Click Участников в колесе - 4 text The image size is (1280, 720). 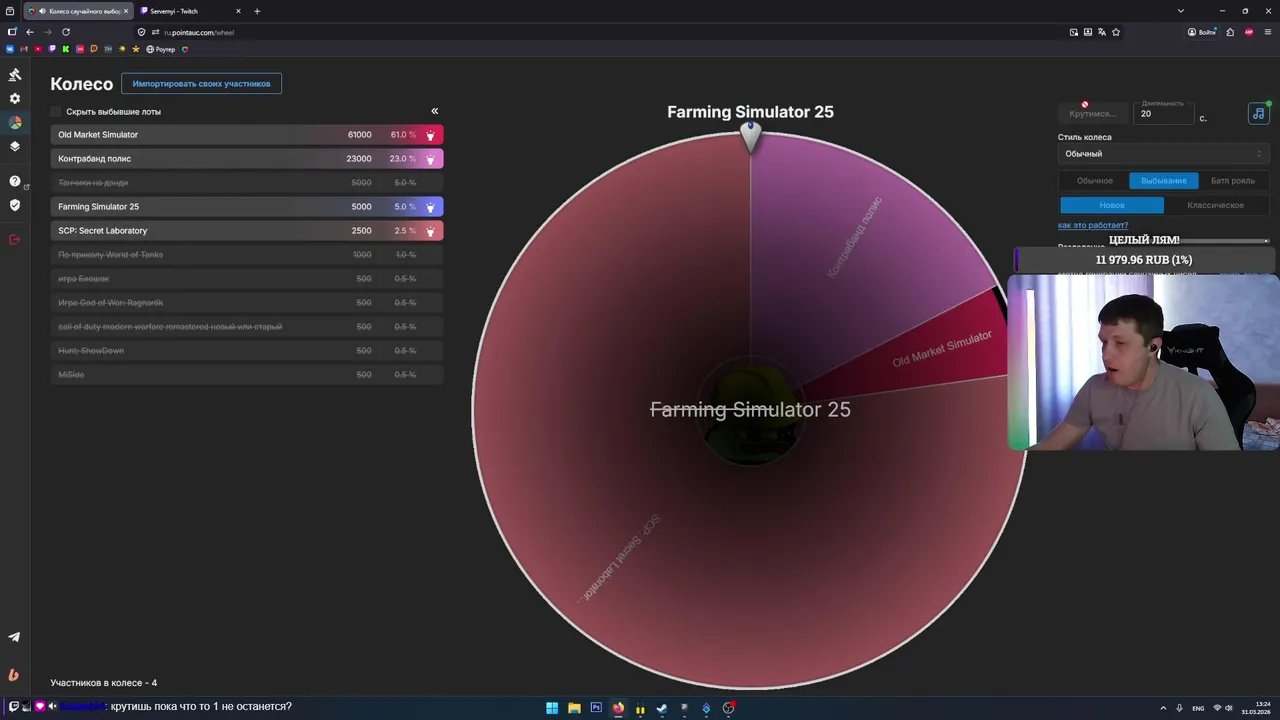point(103,683)
